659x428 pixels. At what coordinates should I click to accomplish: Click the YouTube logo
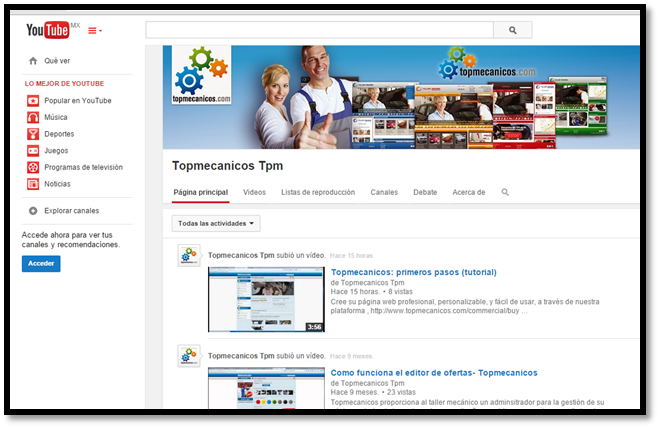click(48, 30)
